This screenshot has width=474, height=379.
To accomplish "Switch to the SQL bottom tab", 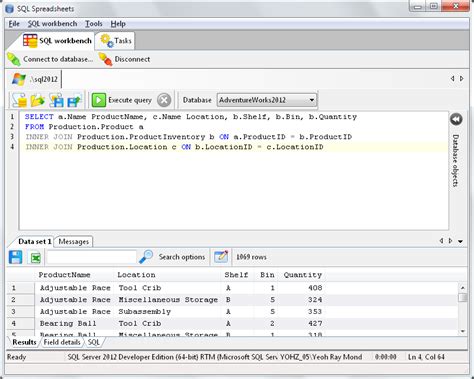I will (94, 342).
